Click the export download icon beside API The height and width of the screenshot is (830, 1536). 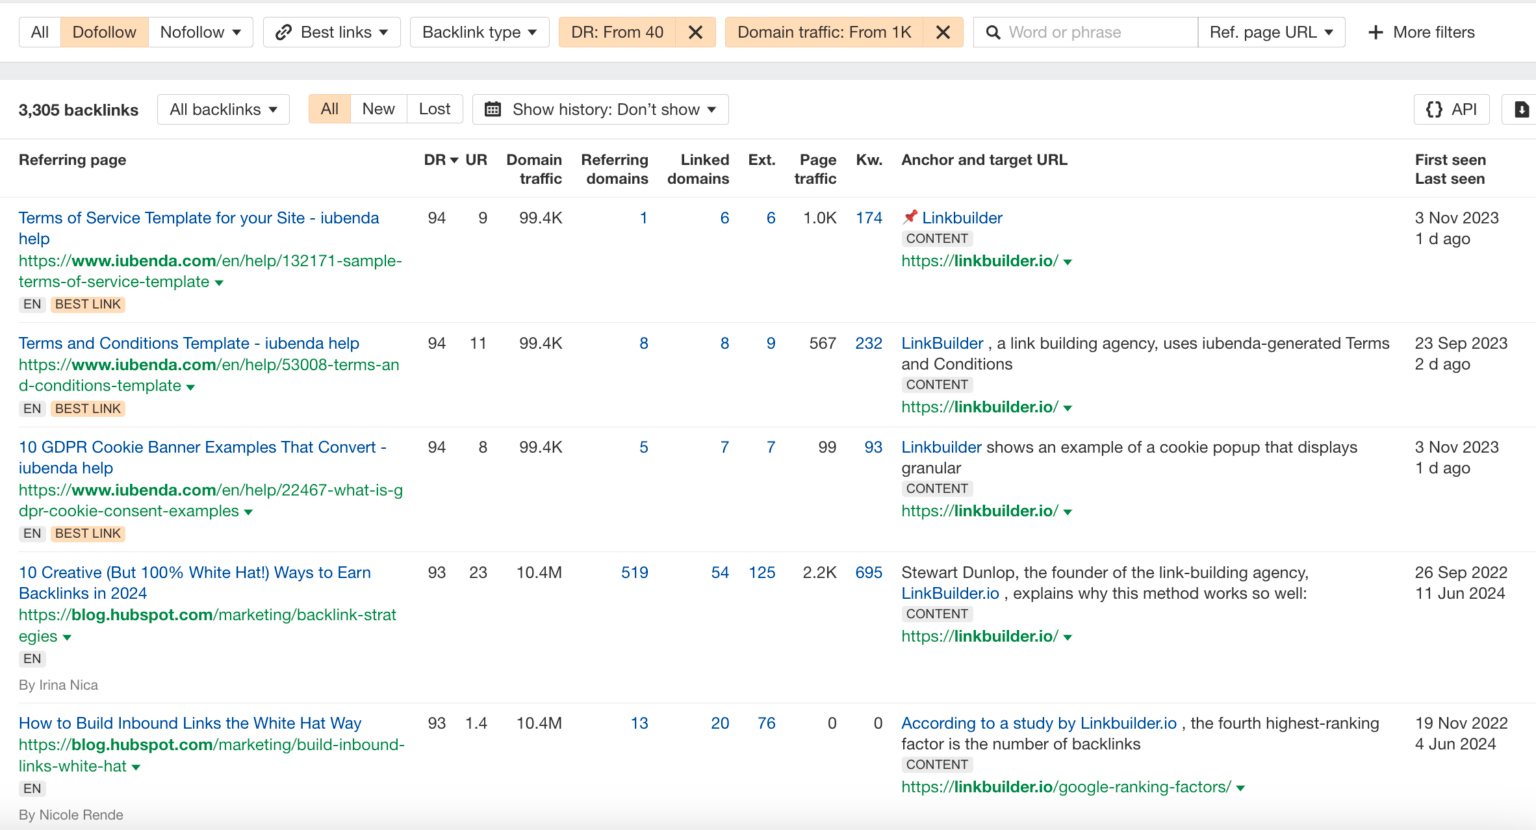tap(1521, 109)
